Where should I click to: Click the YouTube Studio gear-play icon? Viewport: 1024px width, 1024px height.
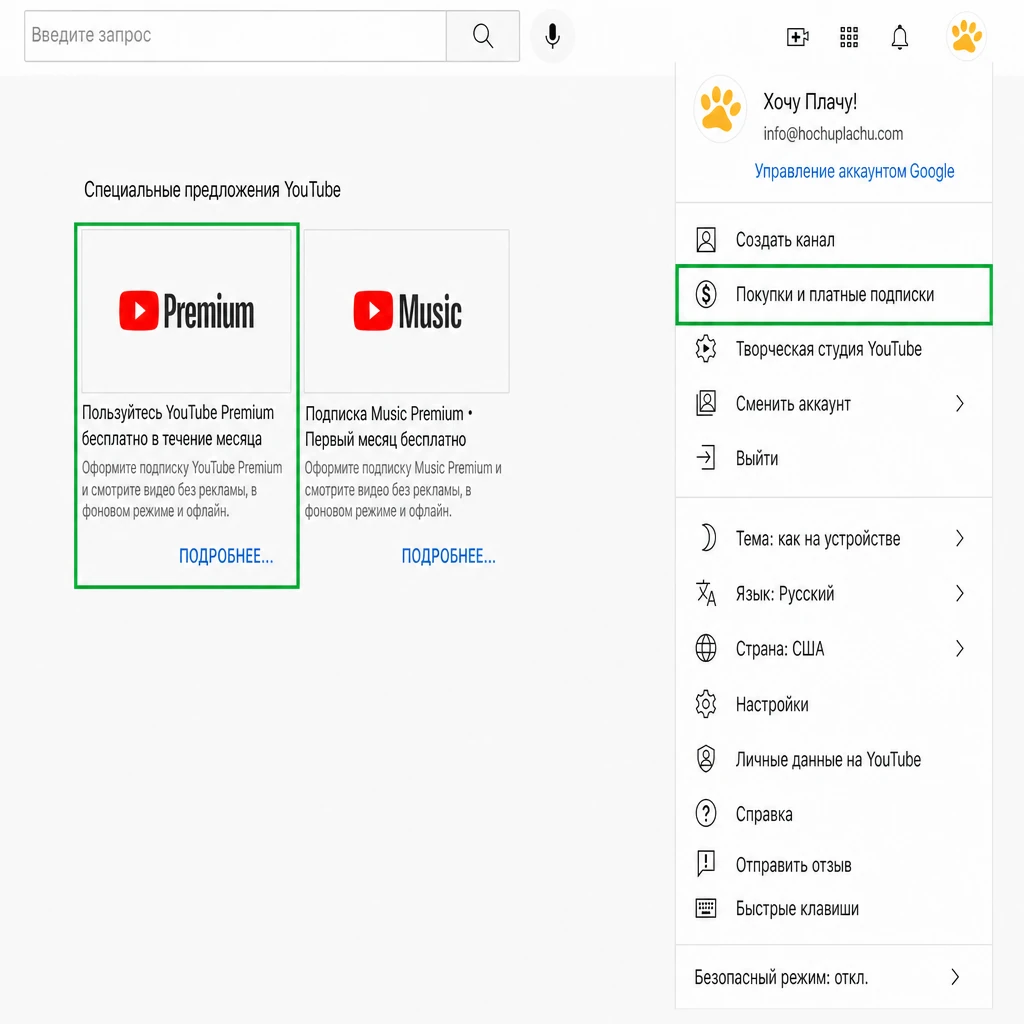(706, 349)
